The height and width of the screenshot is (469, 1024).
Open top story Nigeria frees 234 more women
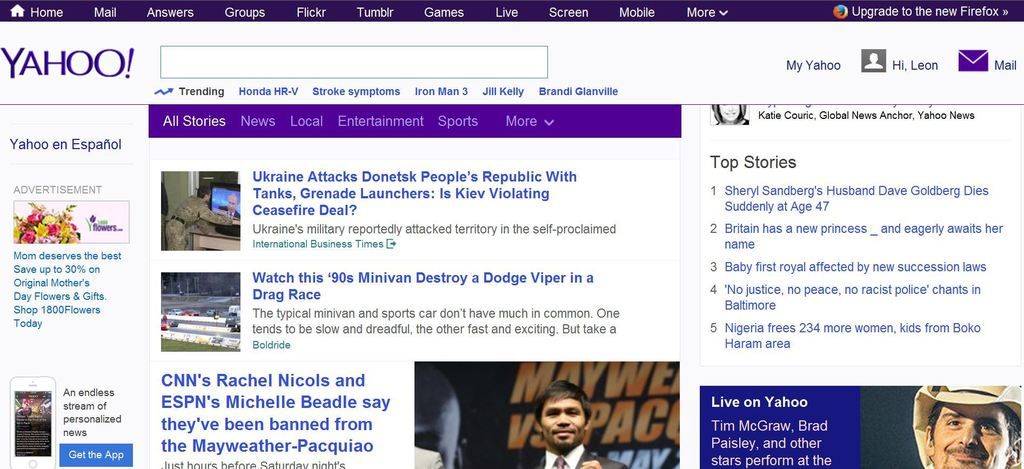(x=852, y=336)
